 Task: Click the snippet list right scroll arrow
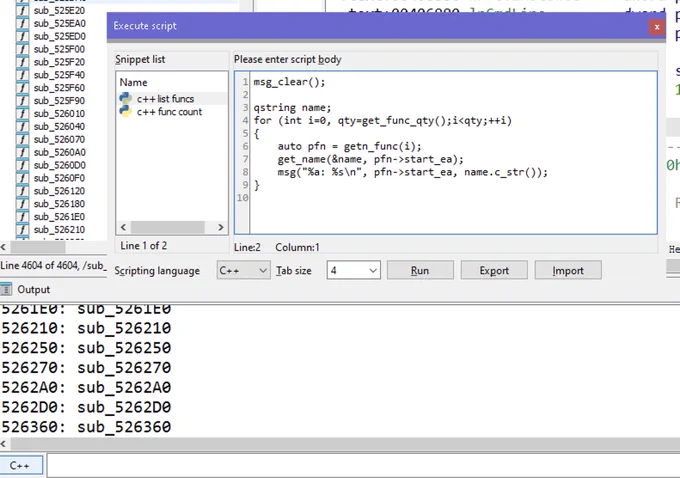pos(220,227)
